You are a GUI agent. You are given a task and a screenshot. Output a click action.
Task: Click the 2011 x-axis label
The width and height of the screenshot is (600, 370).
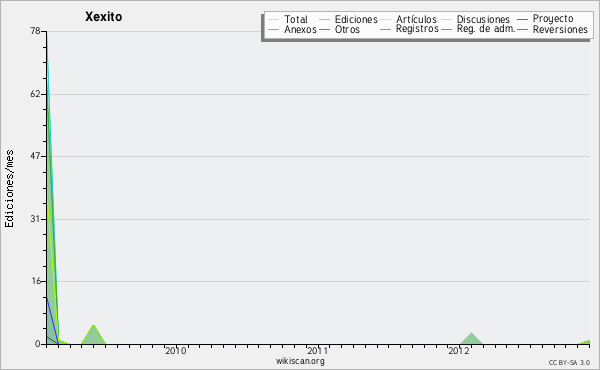coord(317,351)
